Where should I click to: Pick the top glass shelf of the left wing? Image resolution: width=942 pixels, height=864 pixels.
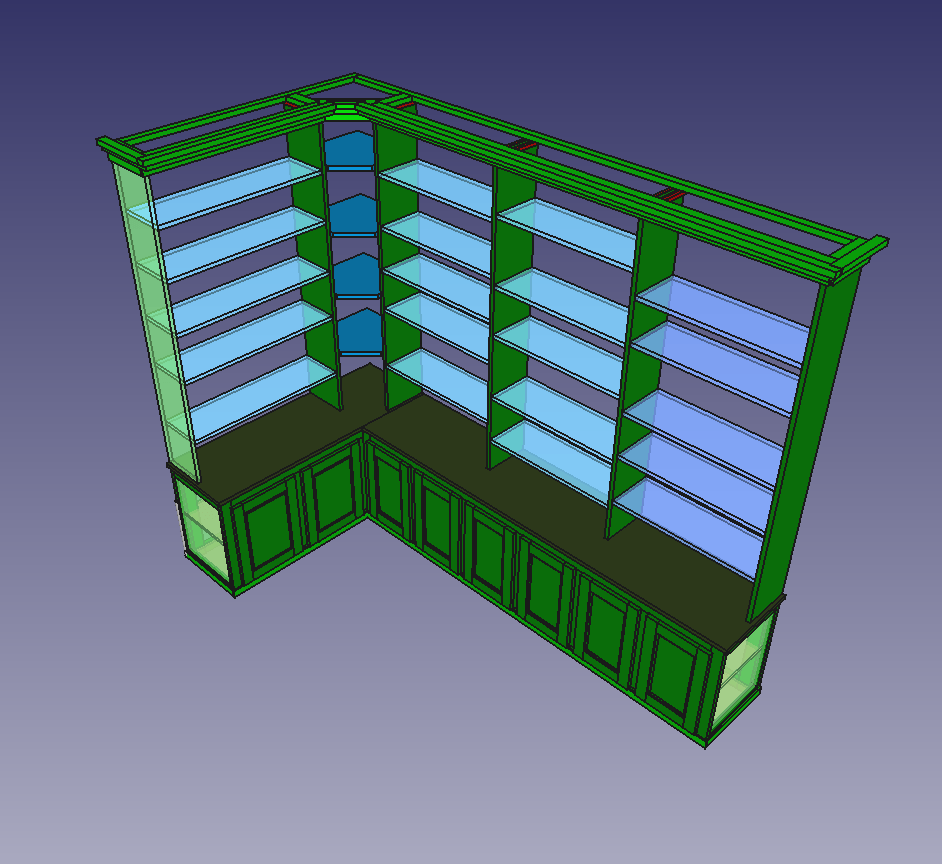click(x=225, y=192)
